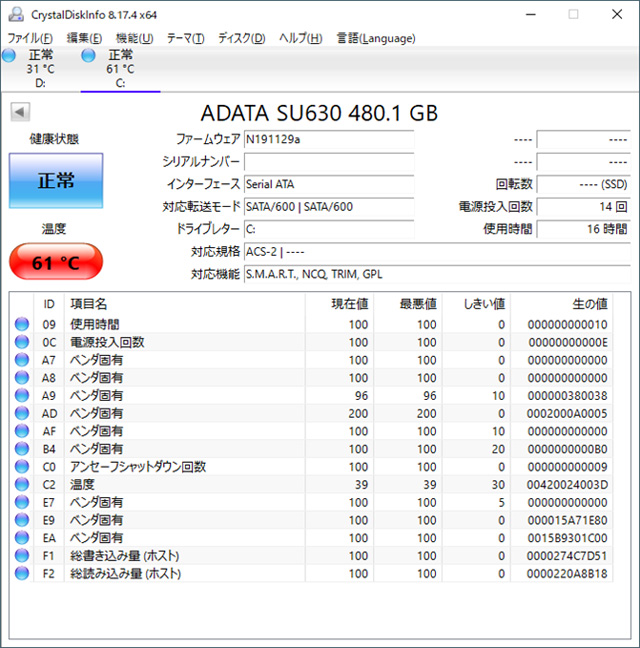Select the 総書き込み量 (ホスト) attribute name
The width and height of the screenshot is (640, 648).
tap(125, 556)
